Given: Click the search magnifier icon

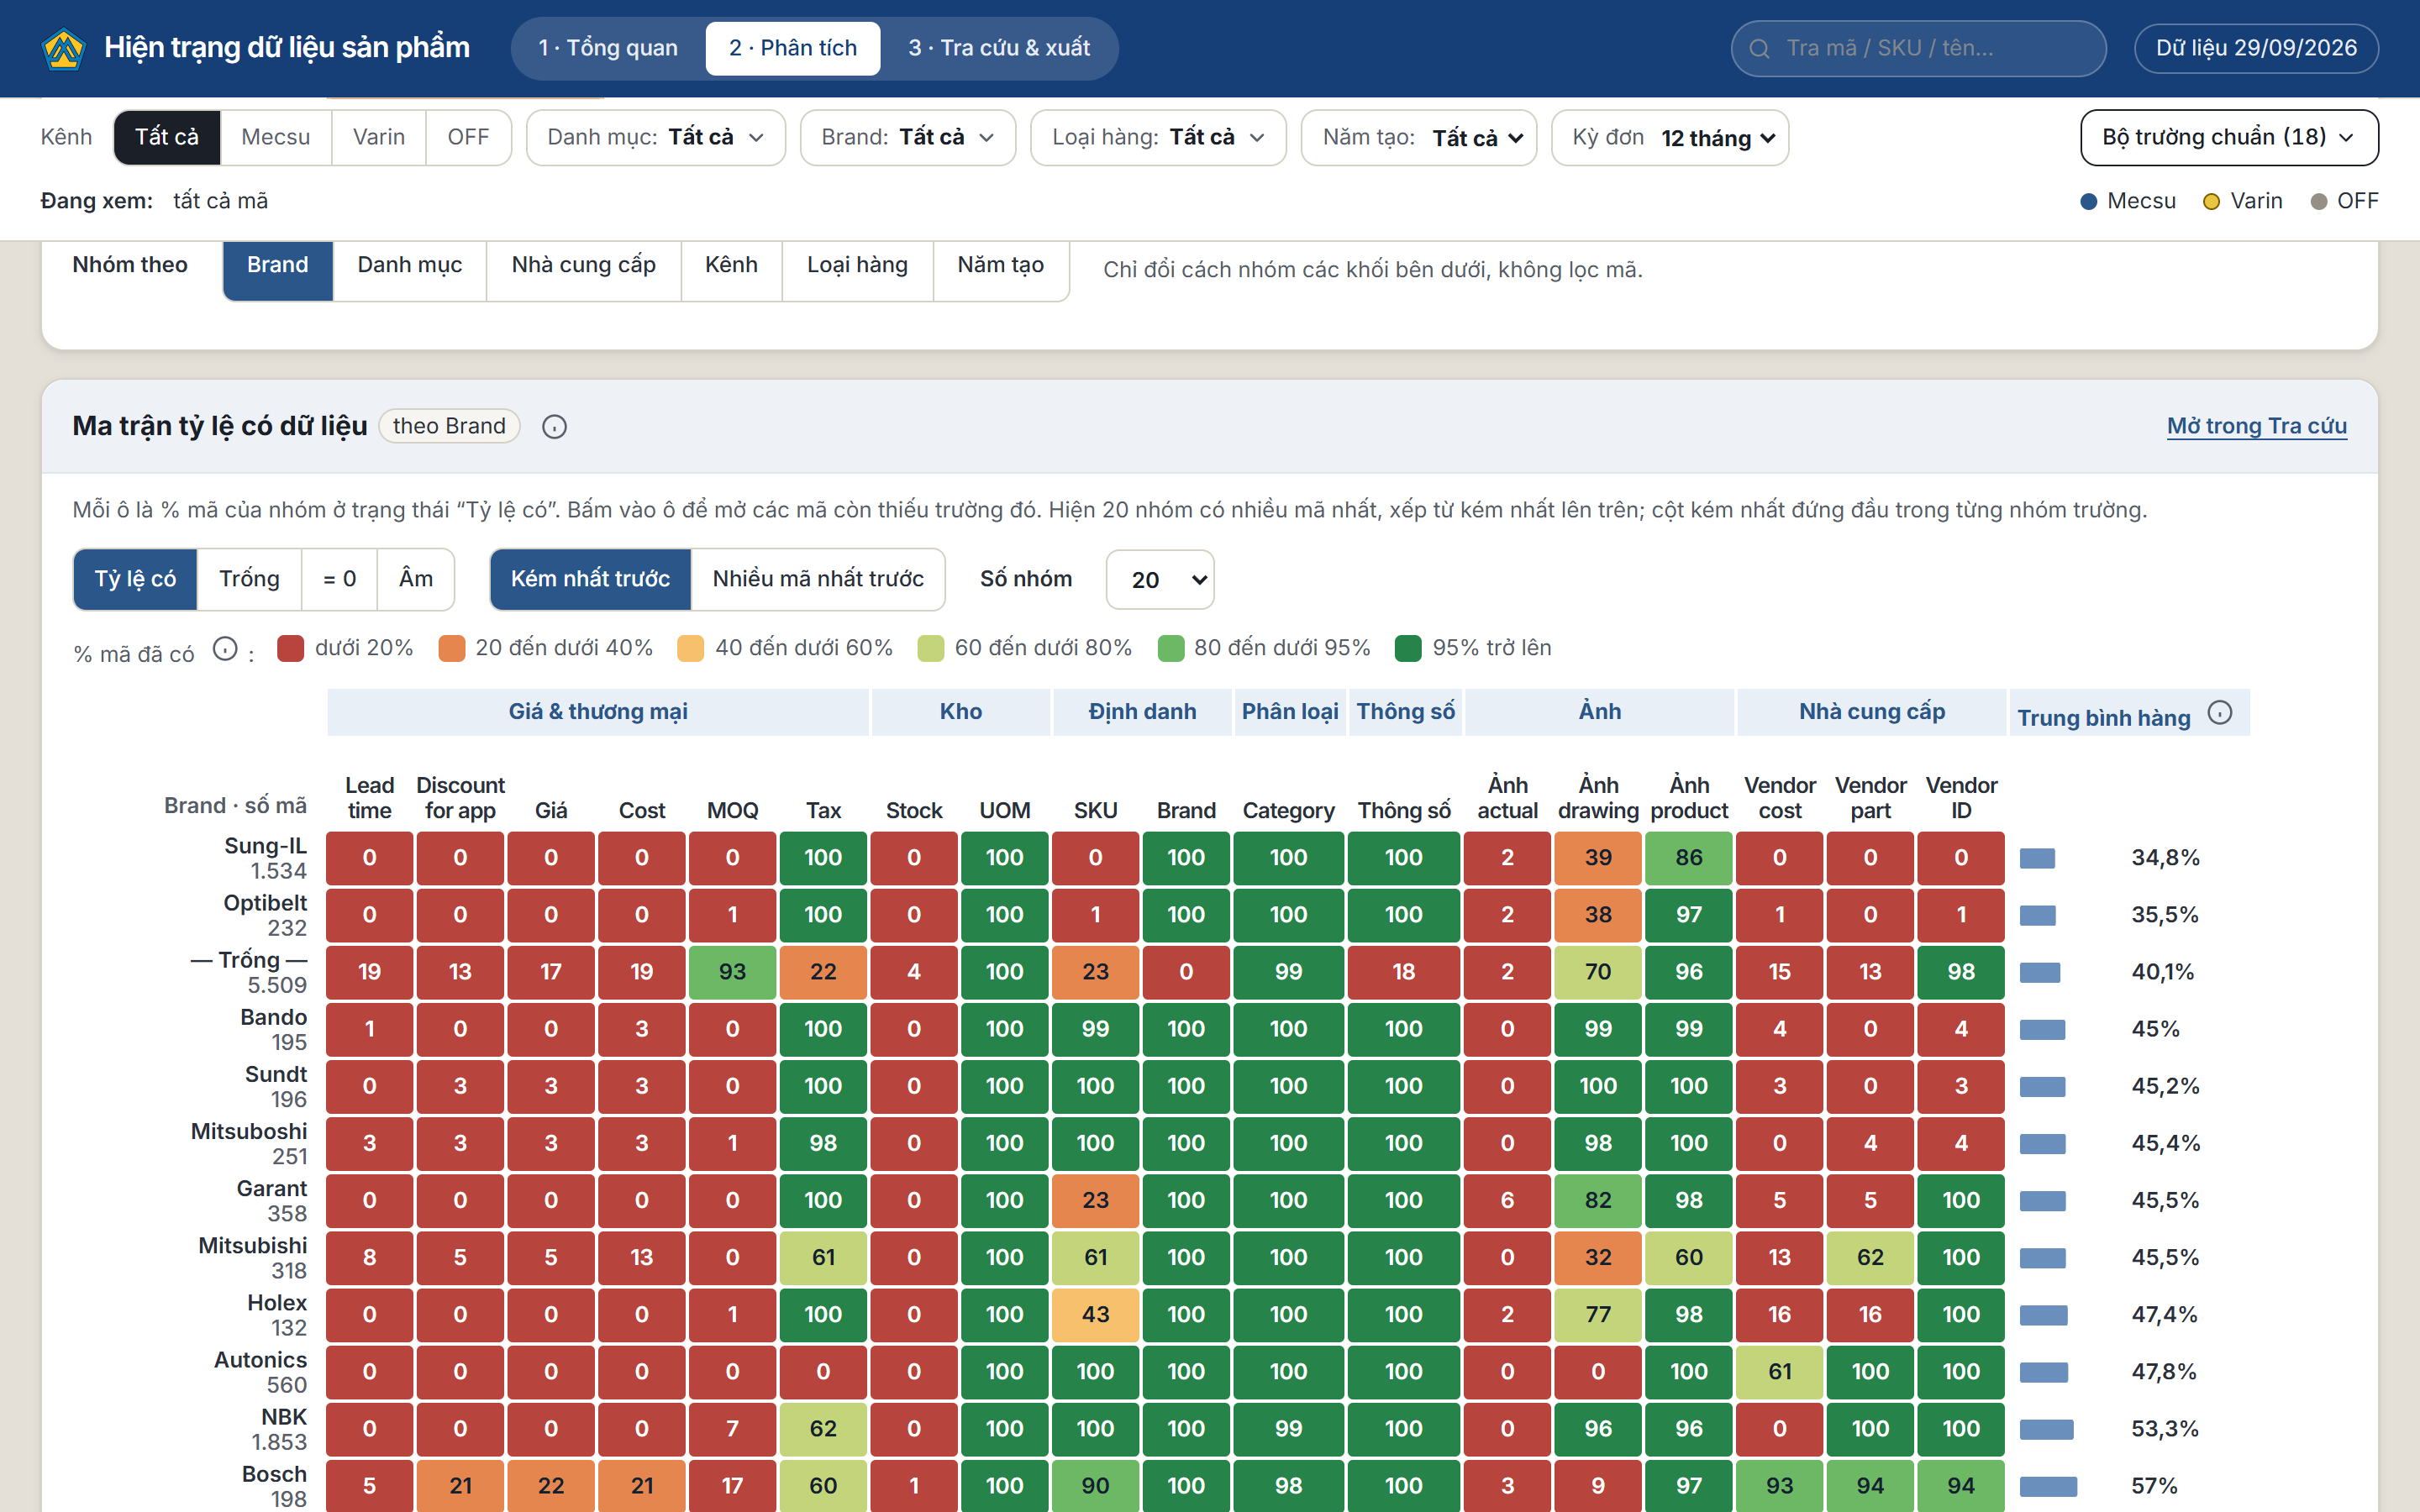Looking at the screenshot, I should [1759, 48].
